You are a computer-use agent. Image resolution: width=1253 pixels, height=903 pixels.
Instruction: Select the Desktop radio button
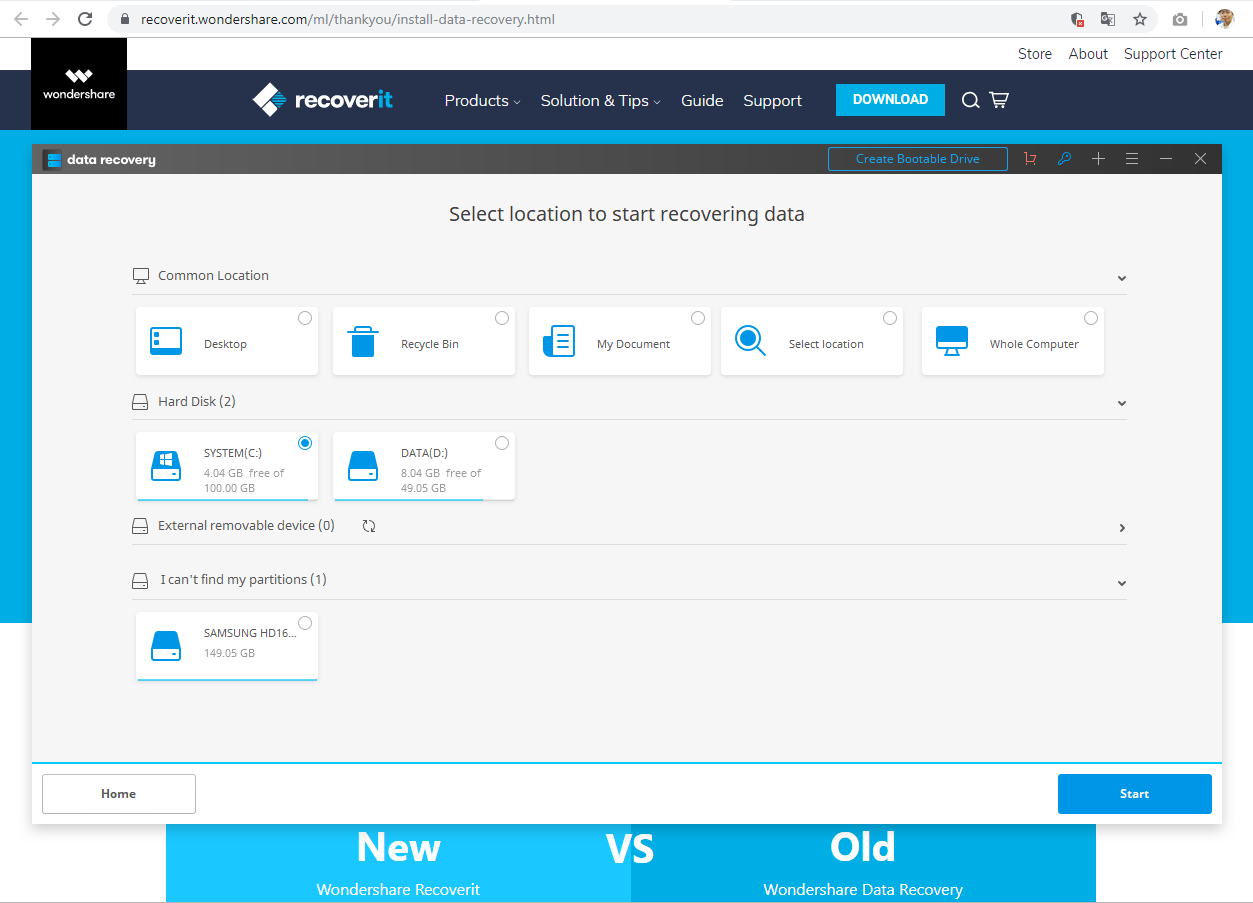coord(305,318)
